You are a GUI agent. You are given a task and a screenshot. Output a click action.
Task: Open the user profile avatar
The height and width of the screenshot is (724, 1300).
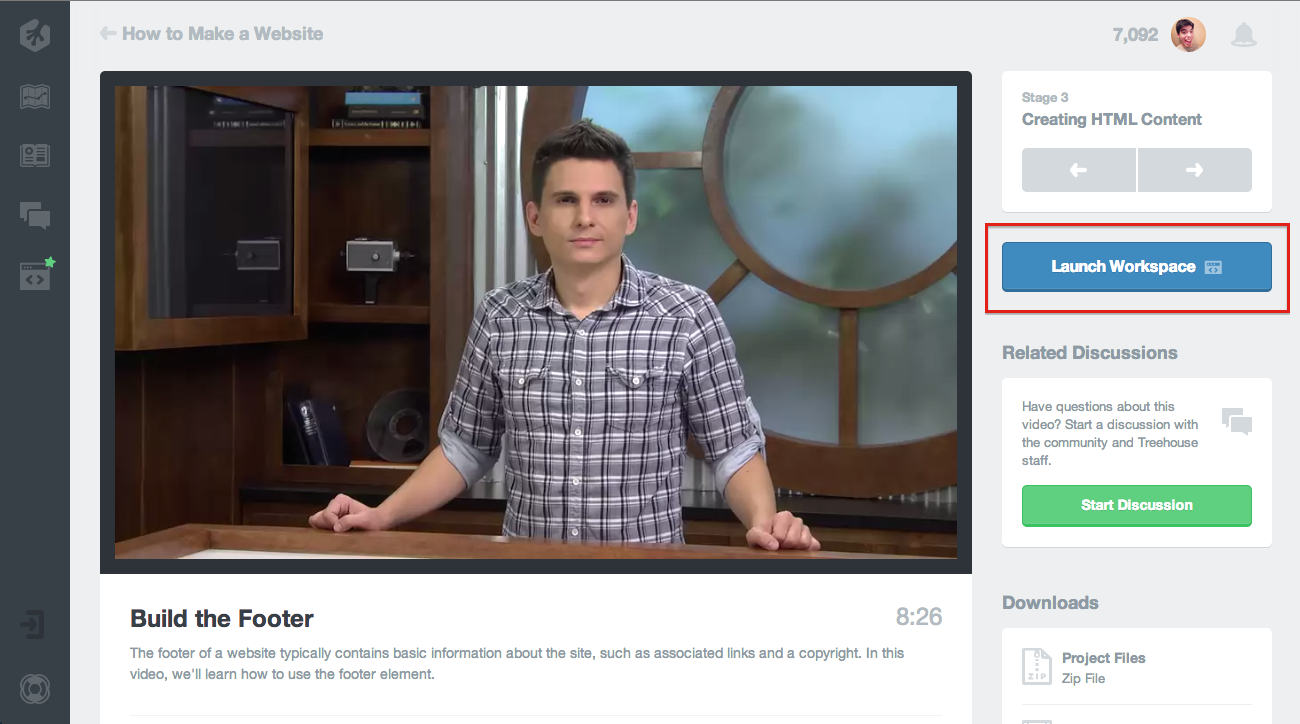[1189, 35]
